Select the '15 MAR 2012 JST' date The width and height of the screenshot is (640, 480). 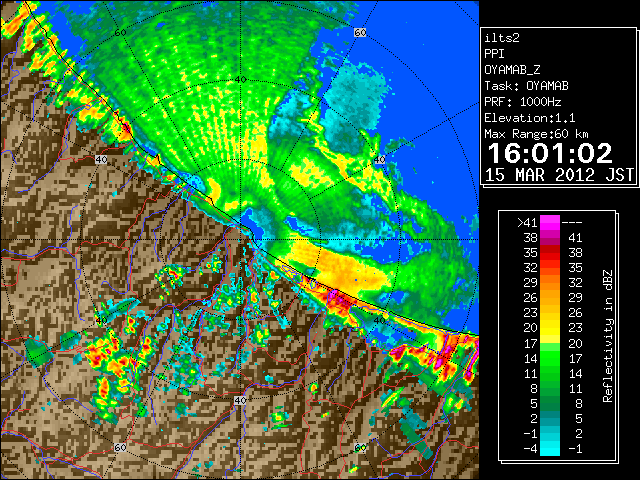559,175
